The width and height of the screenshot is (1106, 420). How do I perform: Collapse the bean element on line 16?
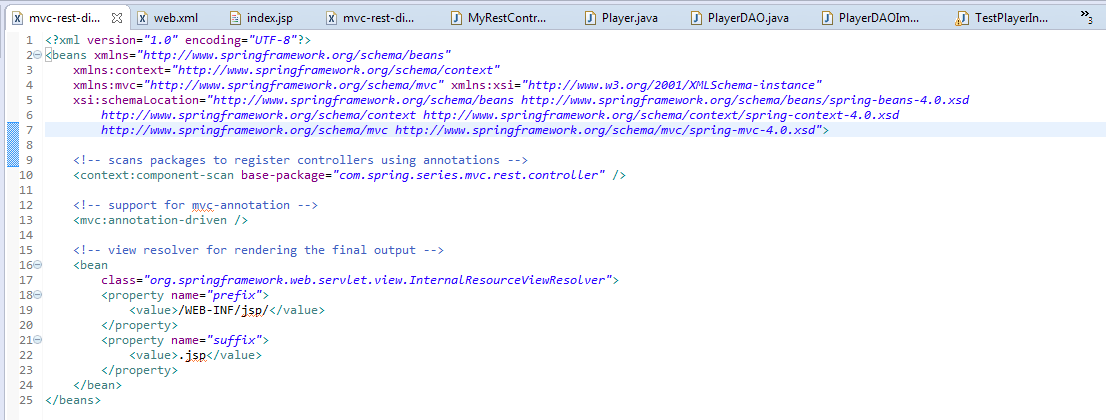click(x=37, y=265)
